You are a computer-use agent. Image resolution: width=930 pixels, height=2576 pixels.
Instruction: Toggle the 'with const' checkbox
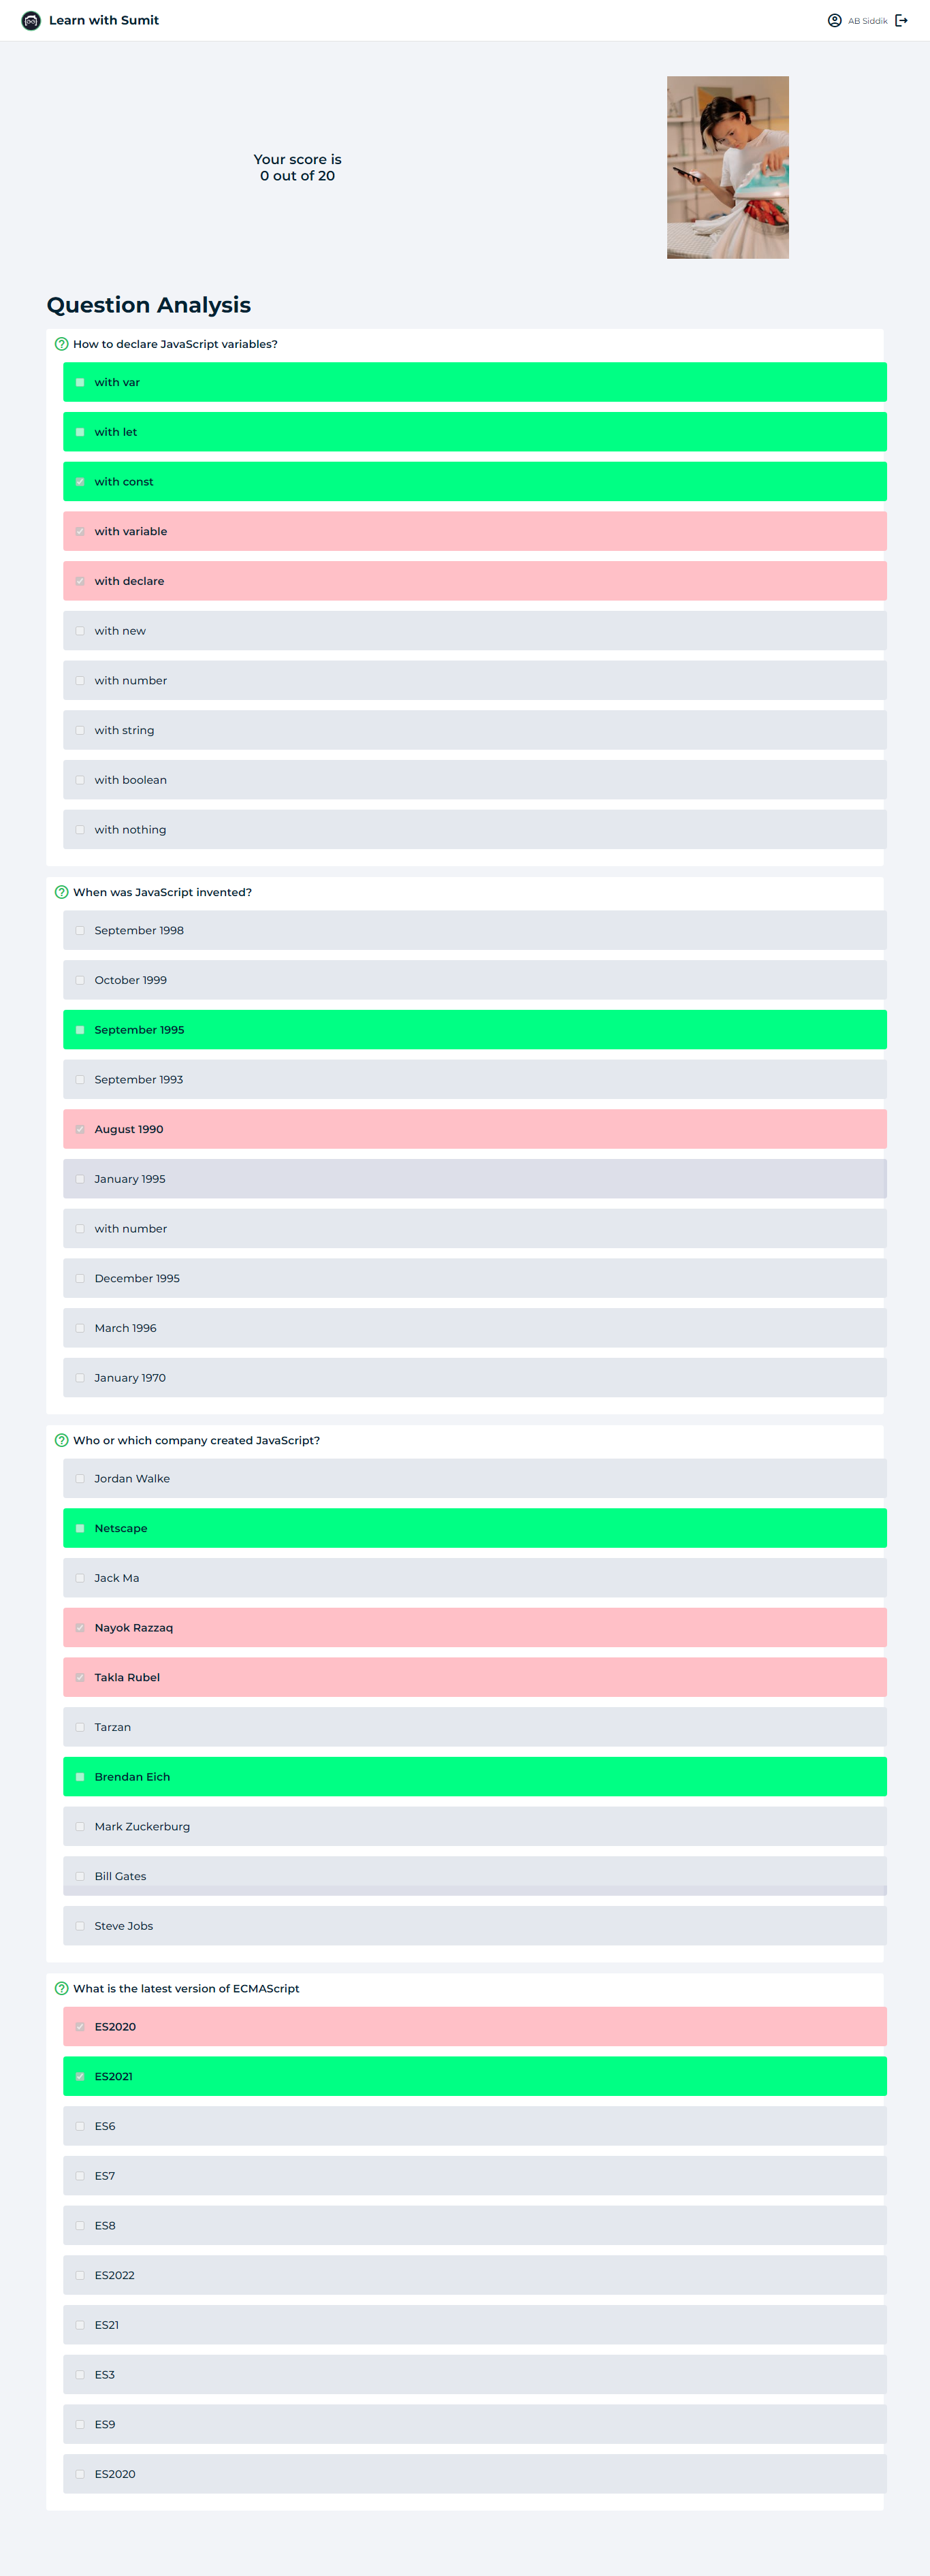[80, 482]
